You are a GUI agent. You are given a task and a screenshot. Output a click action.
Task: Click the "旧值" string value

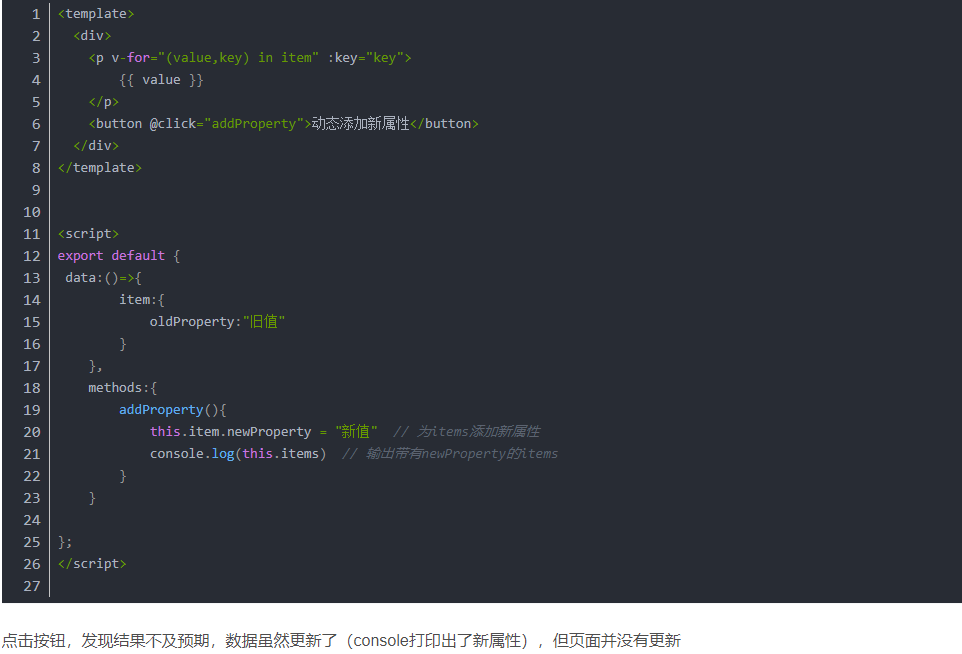[264, 322]
